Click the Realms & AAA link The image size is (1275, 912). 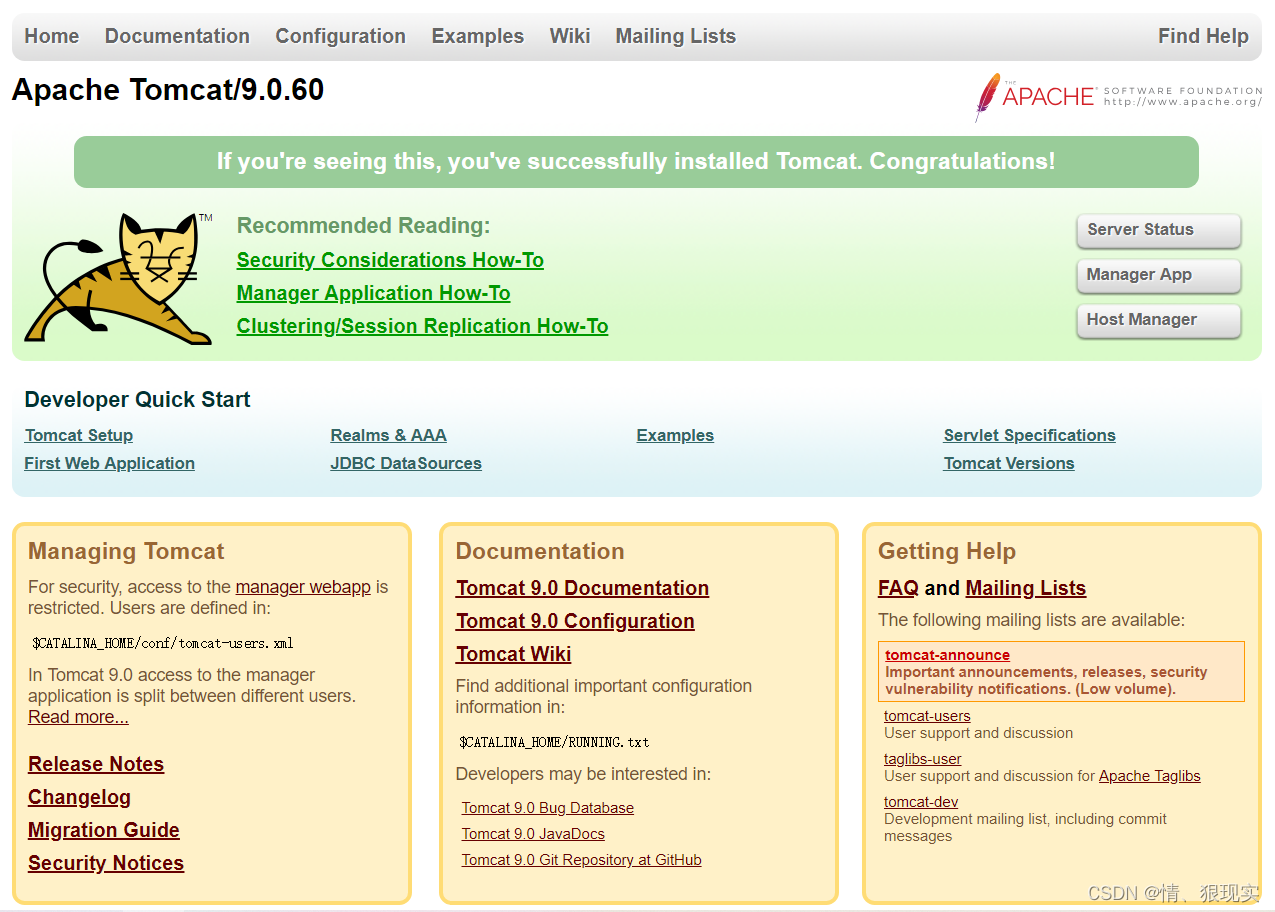pyautogui.click(x=389, y=435)
